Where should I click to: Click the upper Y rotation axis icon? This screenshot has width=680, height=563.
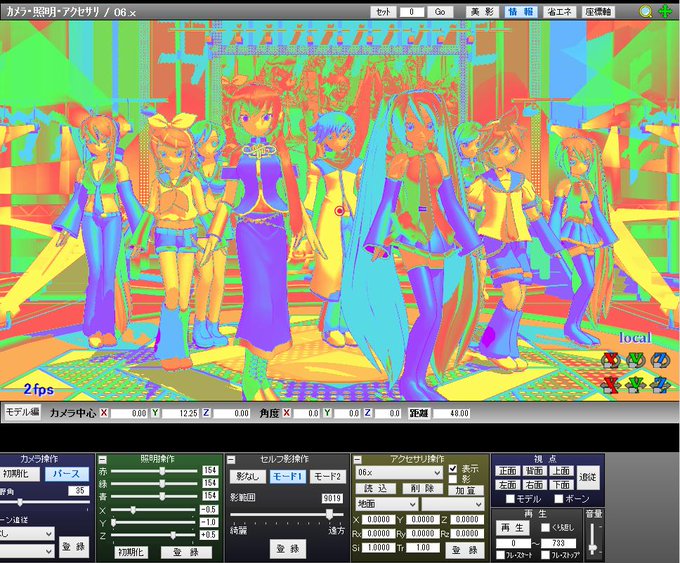pos(635,360)
